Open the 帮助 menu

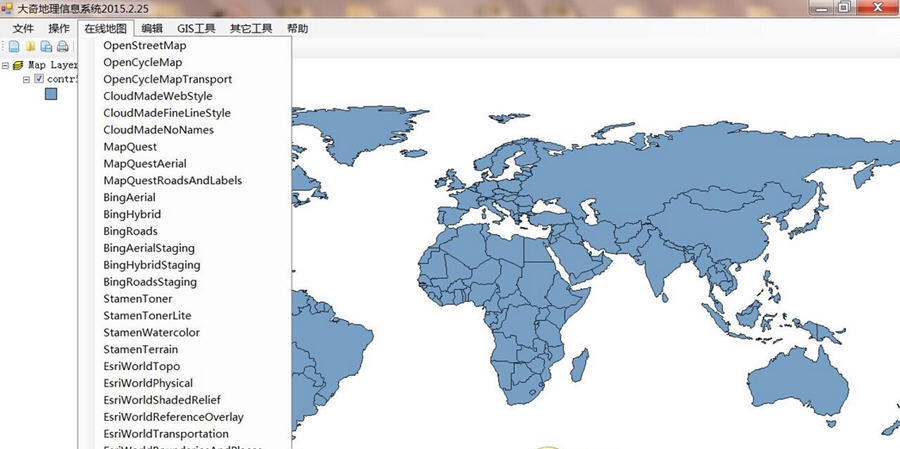tap(297, 29)
